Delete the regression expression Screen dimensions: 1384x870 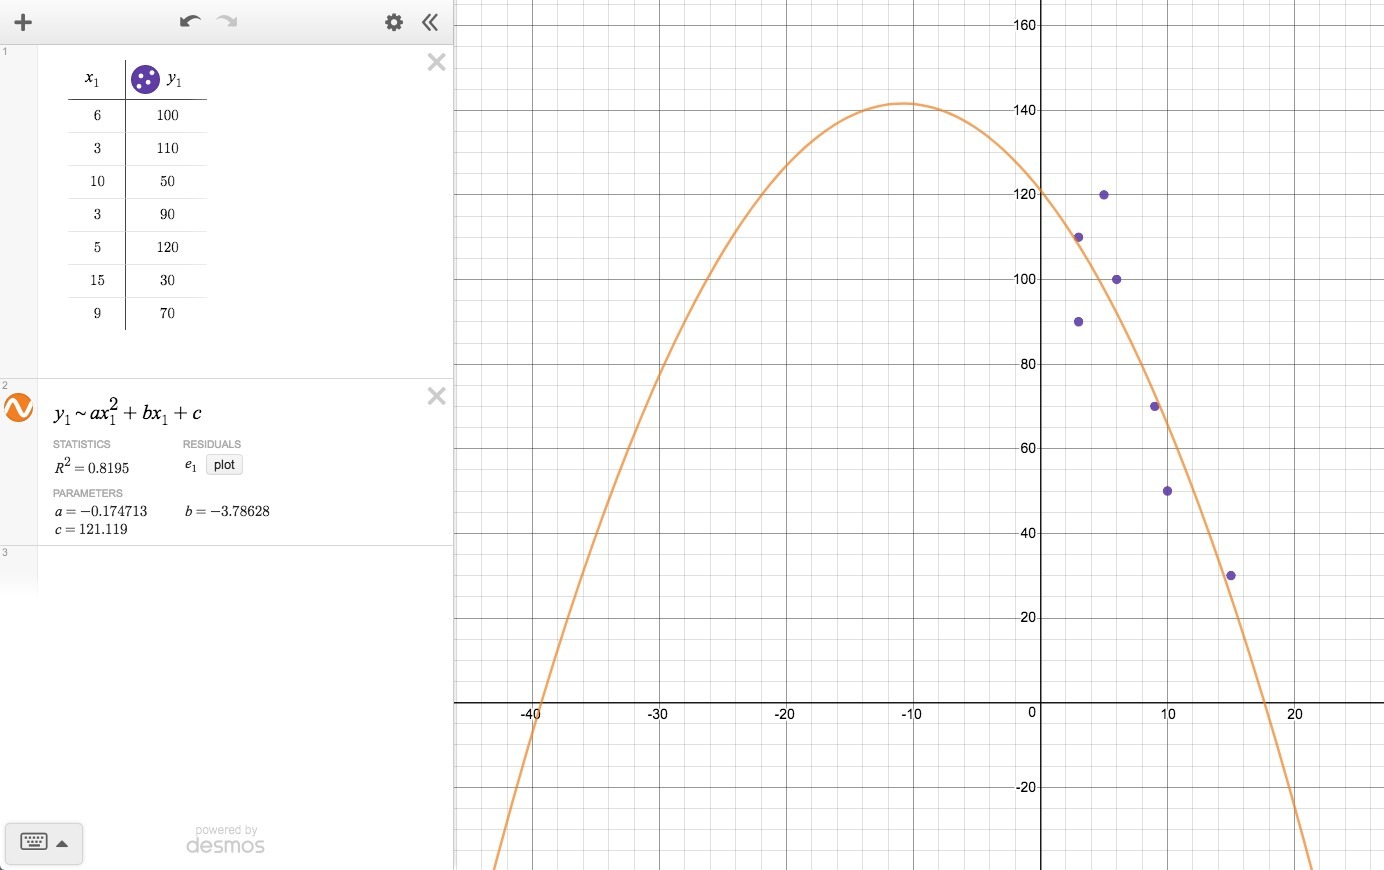click(x=436, y=396)
